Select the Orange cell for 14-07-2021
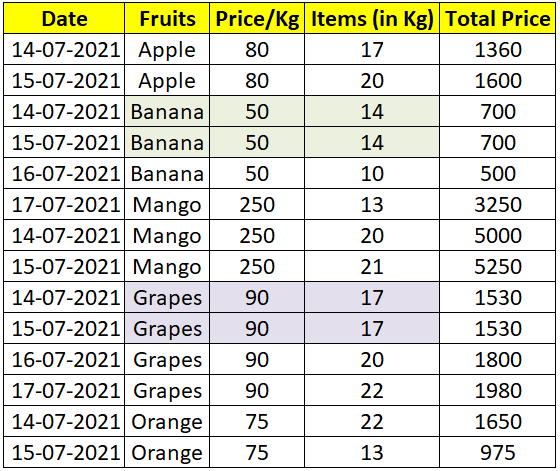The width and height of the screenshot is (560, 471). click(167, 422)
